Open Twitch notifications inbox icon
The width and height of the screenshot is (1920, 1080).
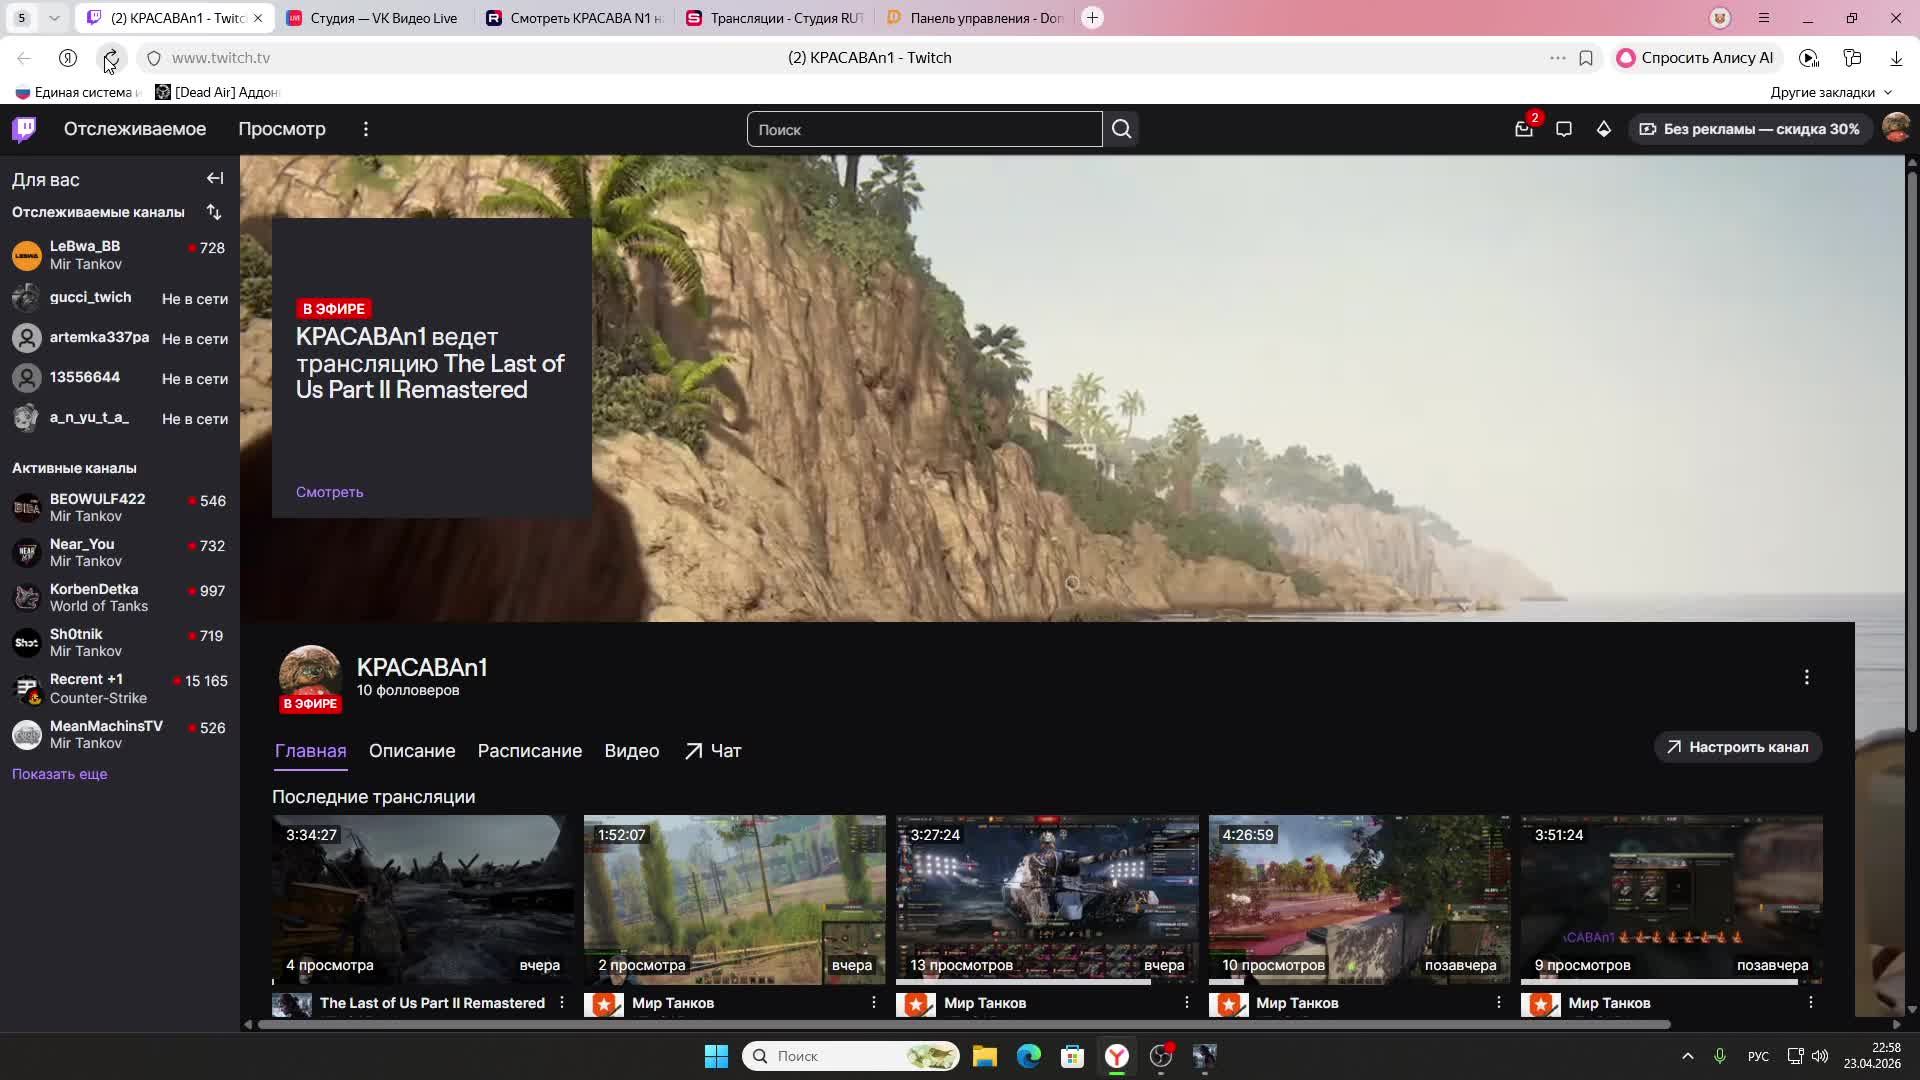1523,129
